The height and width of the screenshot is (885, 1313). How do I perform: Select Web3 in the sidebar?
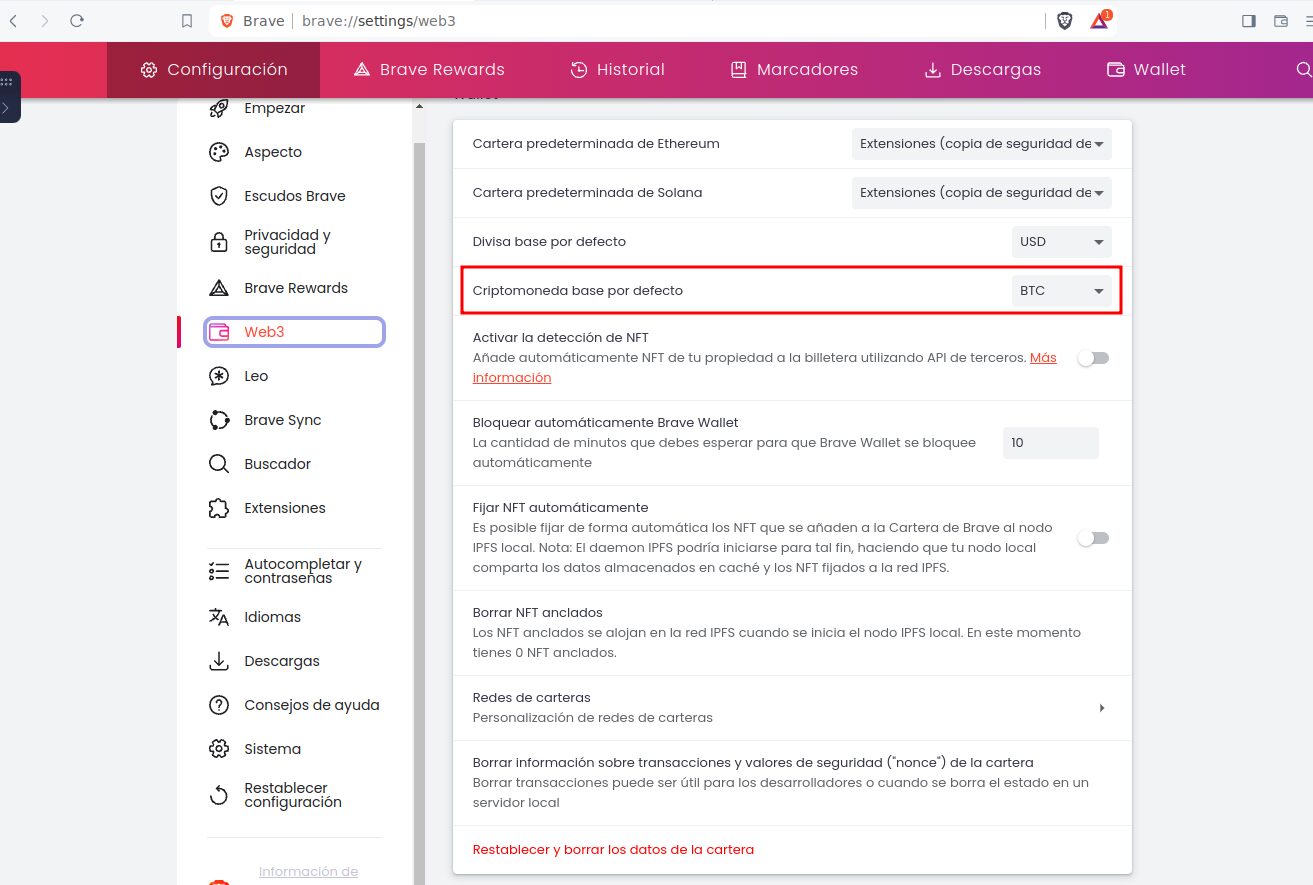click(x=294, y=332)
